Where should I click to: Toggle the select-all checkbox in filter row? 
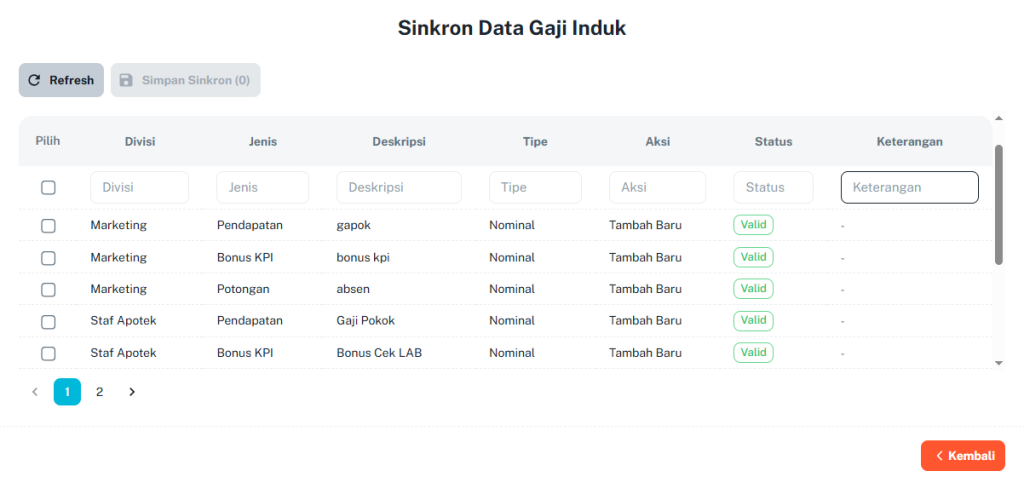click(x=48, y=188)
